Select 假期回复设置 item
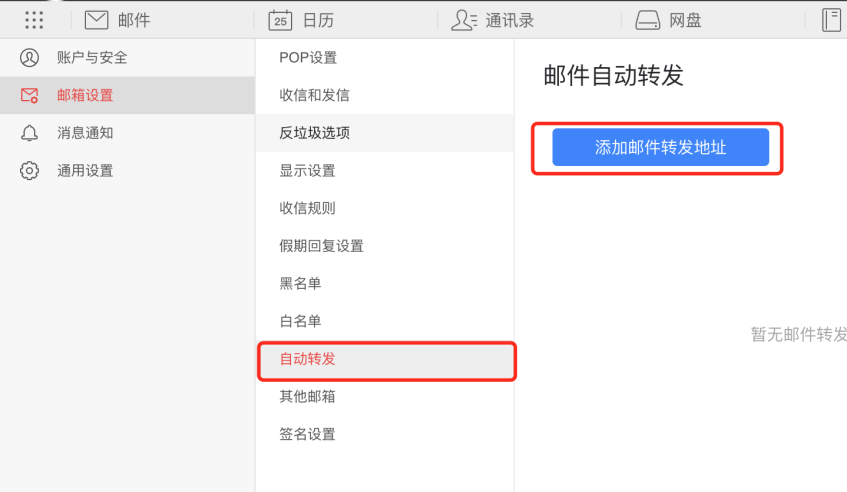The height and width of the screenshot is (492, 847). pyautogui.click(x=385, y=246)
